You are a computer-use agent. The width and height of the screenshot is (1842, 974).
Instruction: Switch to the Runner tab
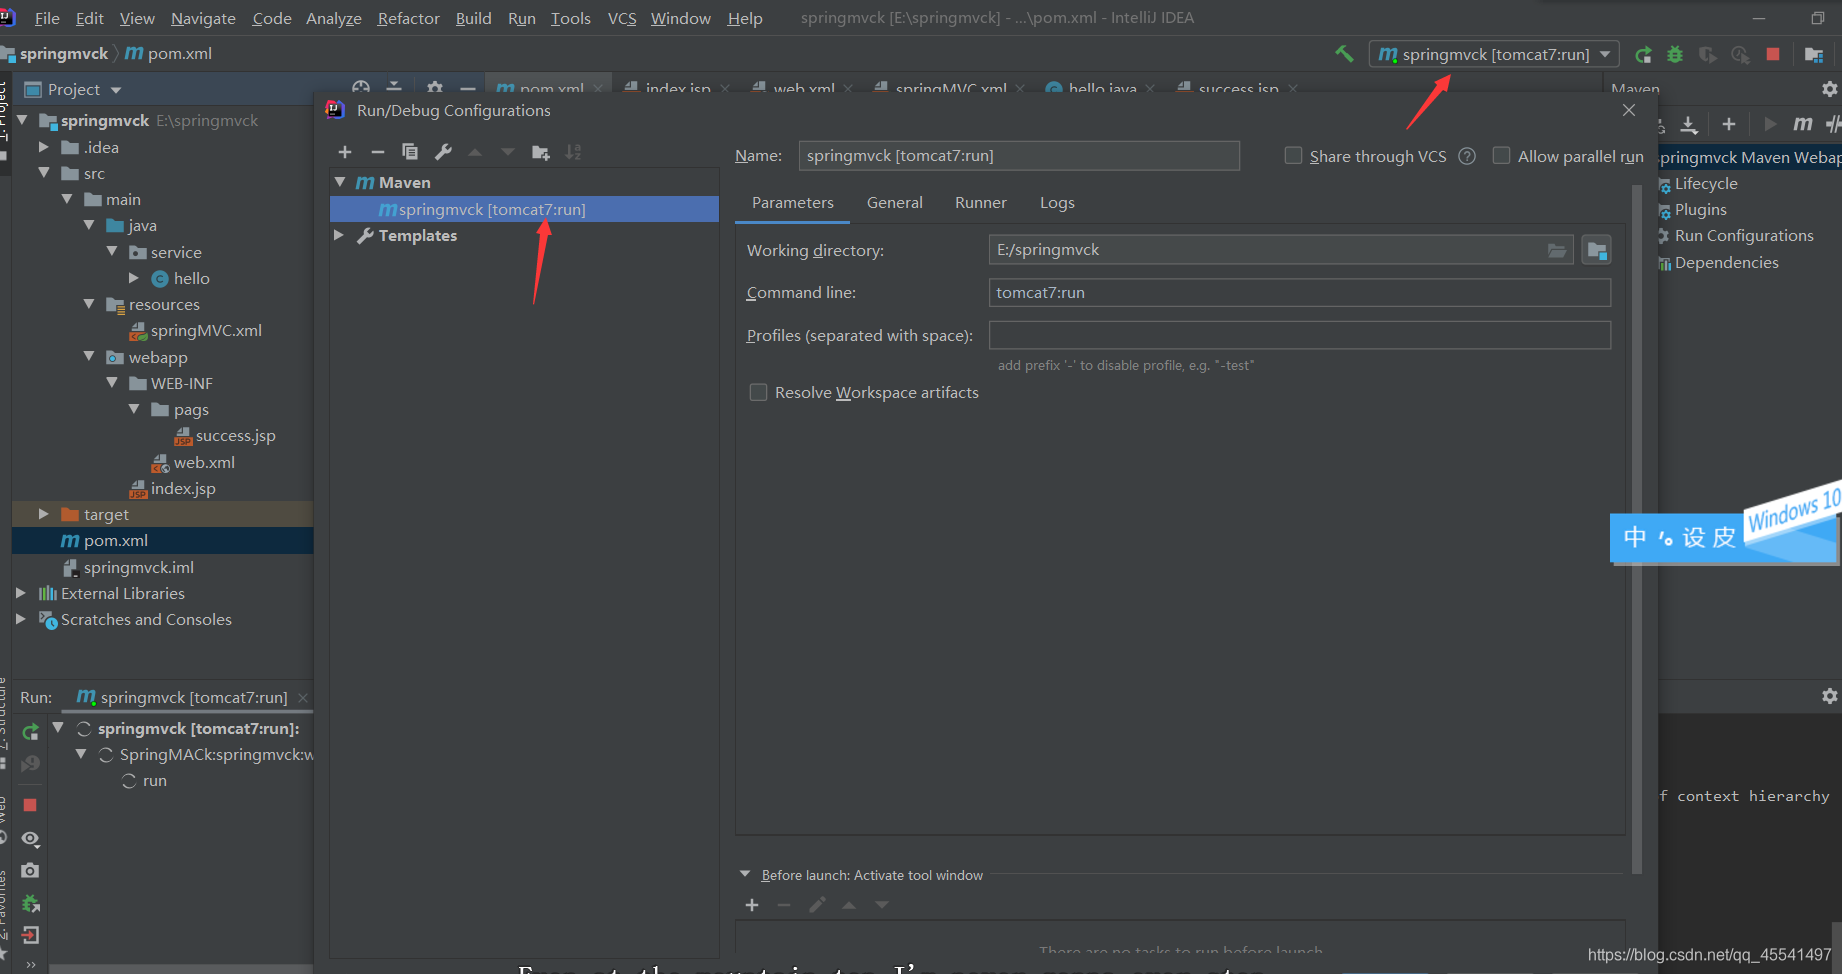pos(980,202)
